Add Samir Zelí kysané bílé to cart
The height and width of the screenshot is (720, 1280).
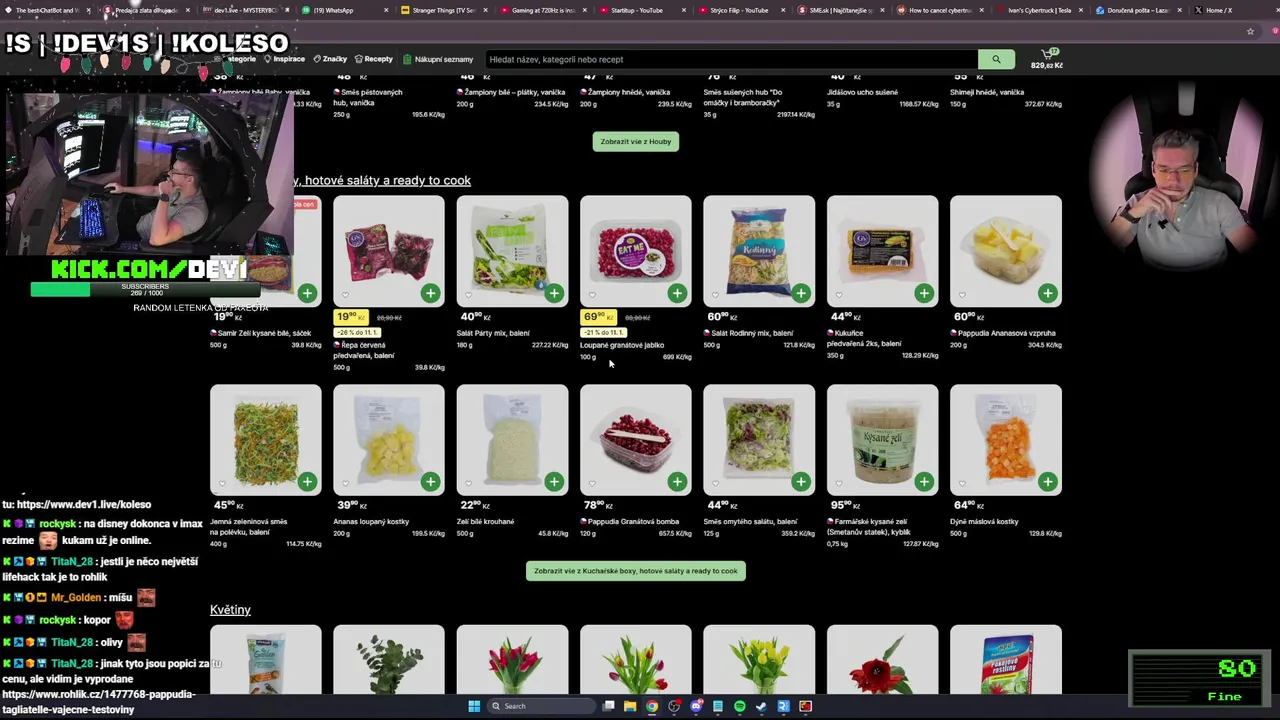click(x=307, y=293)
